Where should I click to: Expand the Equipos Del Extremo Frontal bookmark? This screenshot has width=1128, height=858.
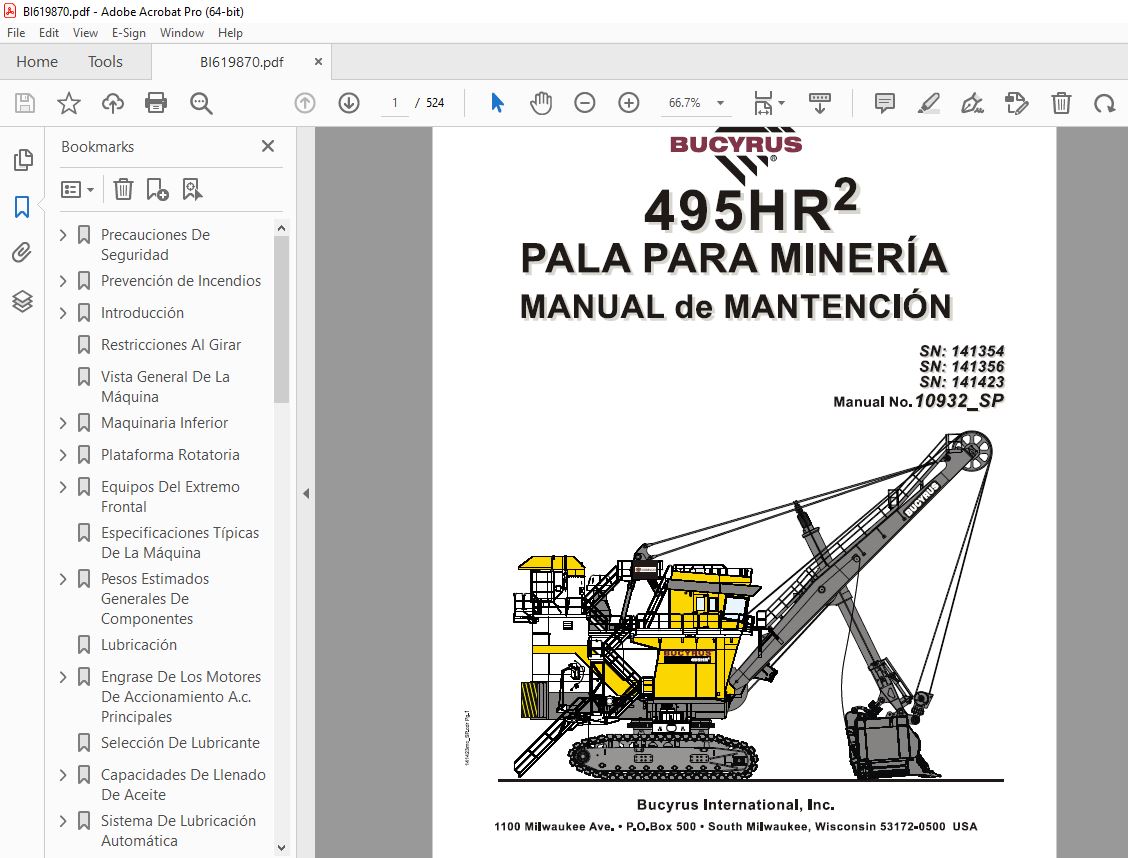click(63, 487)
